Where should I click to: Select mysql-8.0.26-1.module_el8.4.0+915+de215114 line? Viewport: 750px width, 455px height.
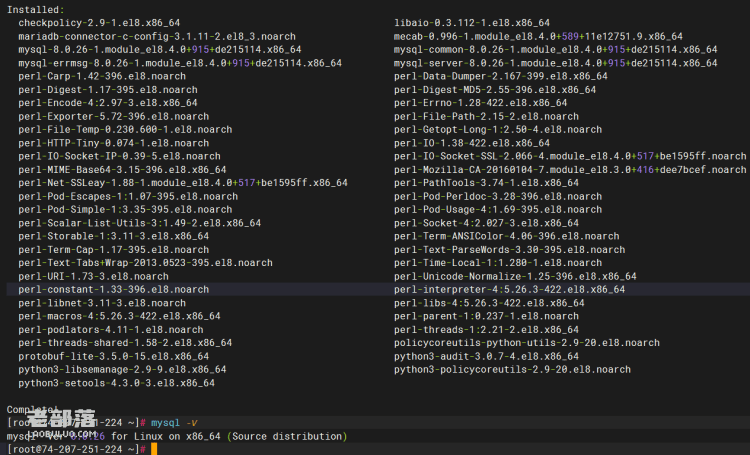[160, 50]
